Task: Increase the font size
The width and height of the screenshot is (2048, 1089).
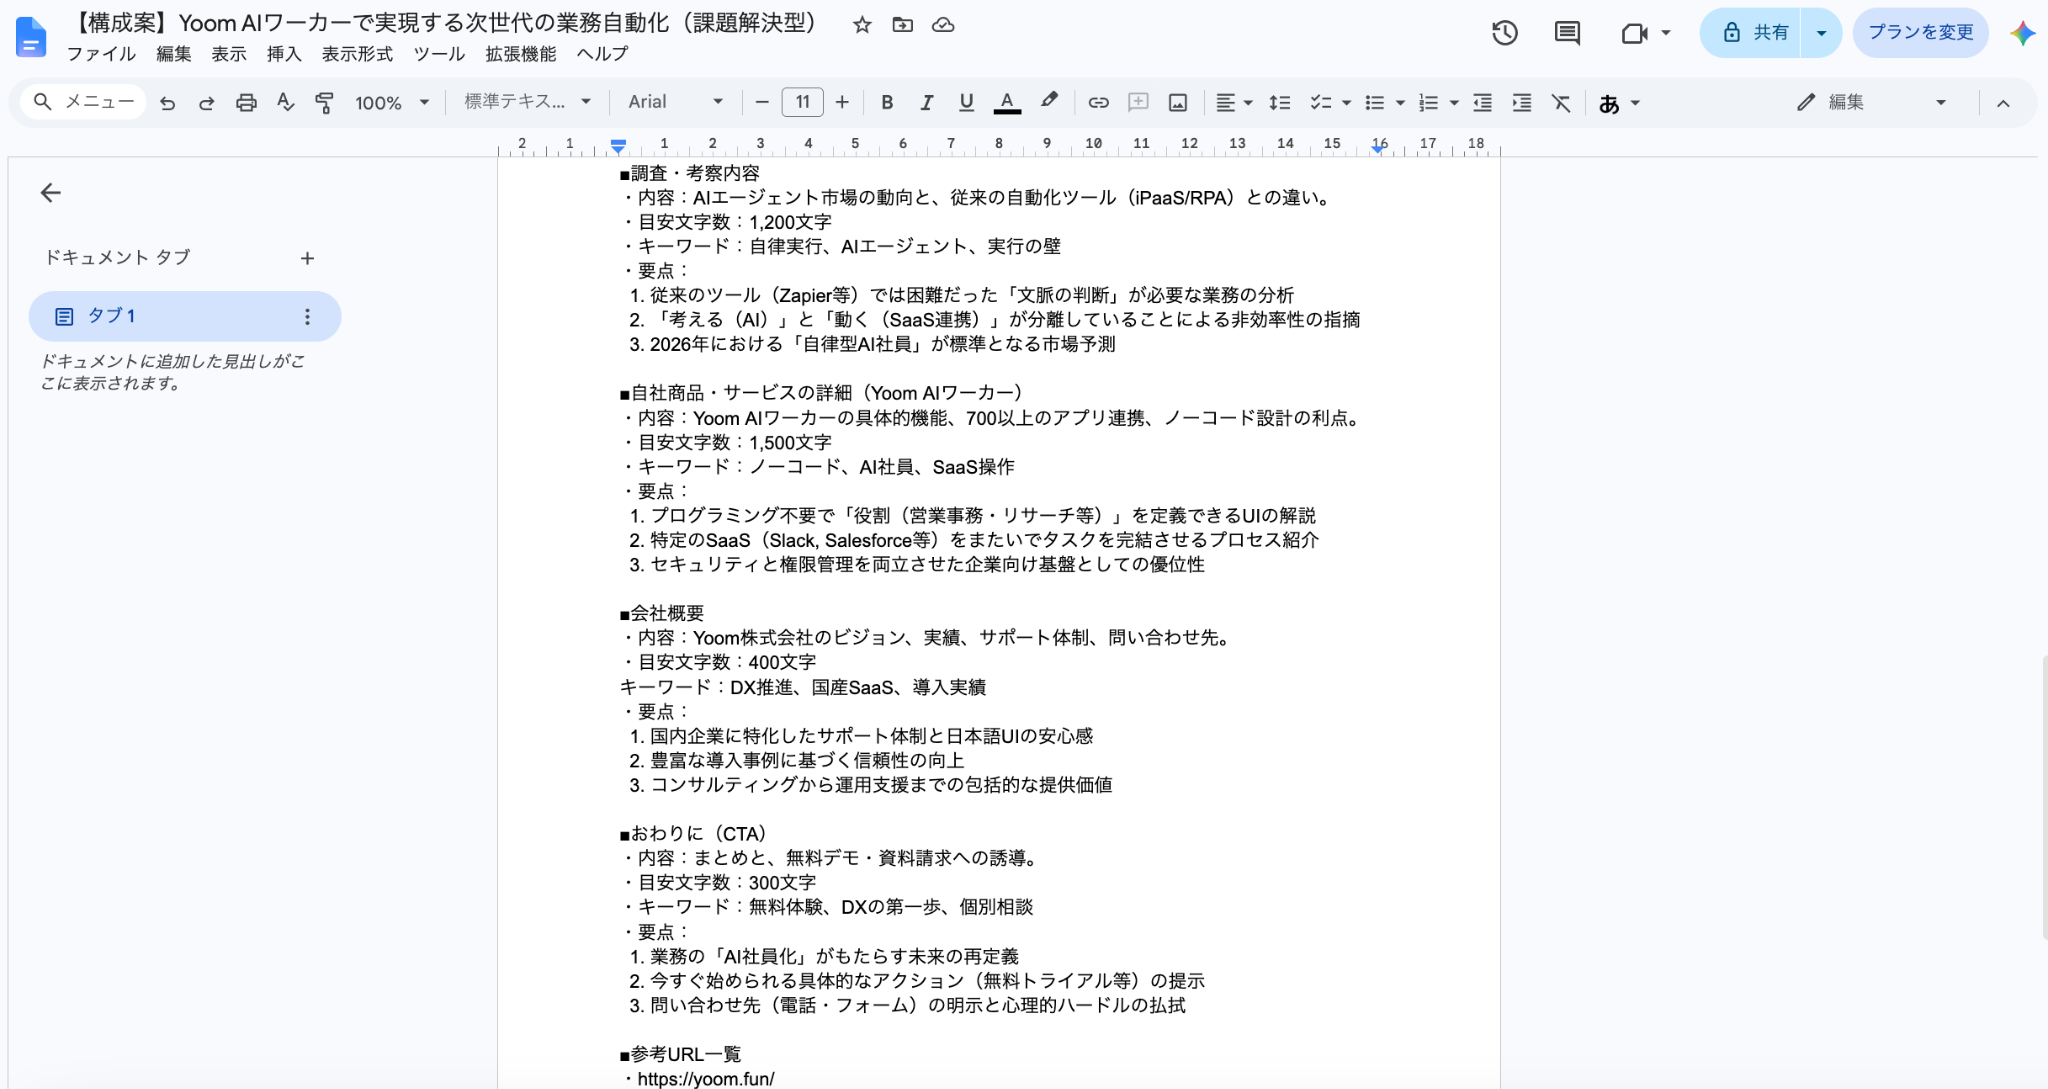Action: click(x=842, y=102)
